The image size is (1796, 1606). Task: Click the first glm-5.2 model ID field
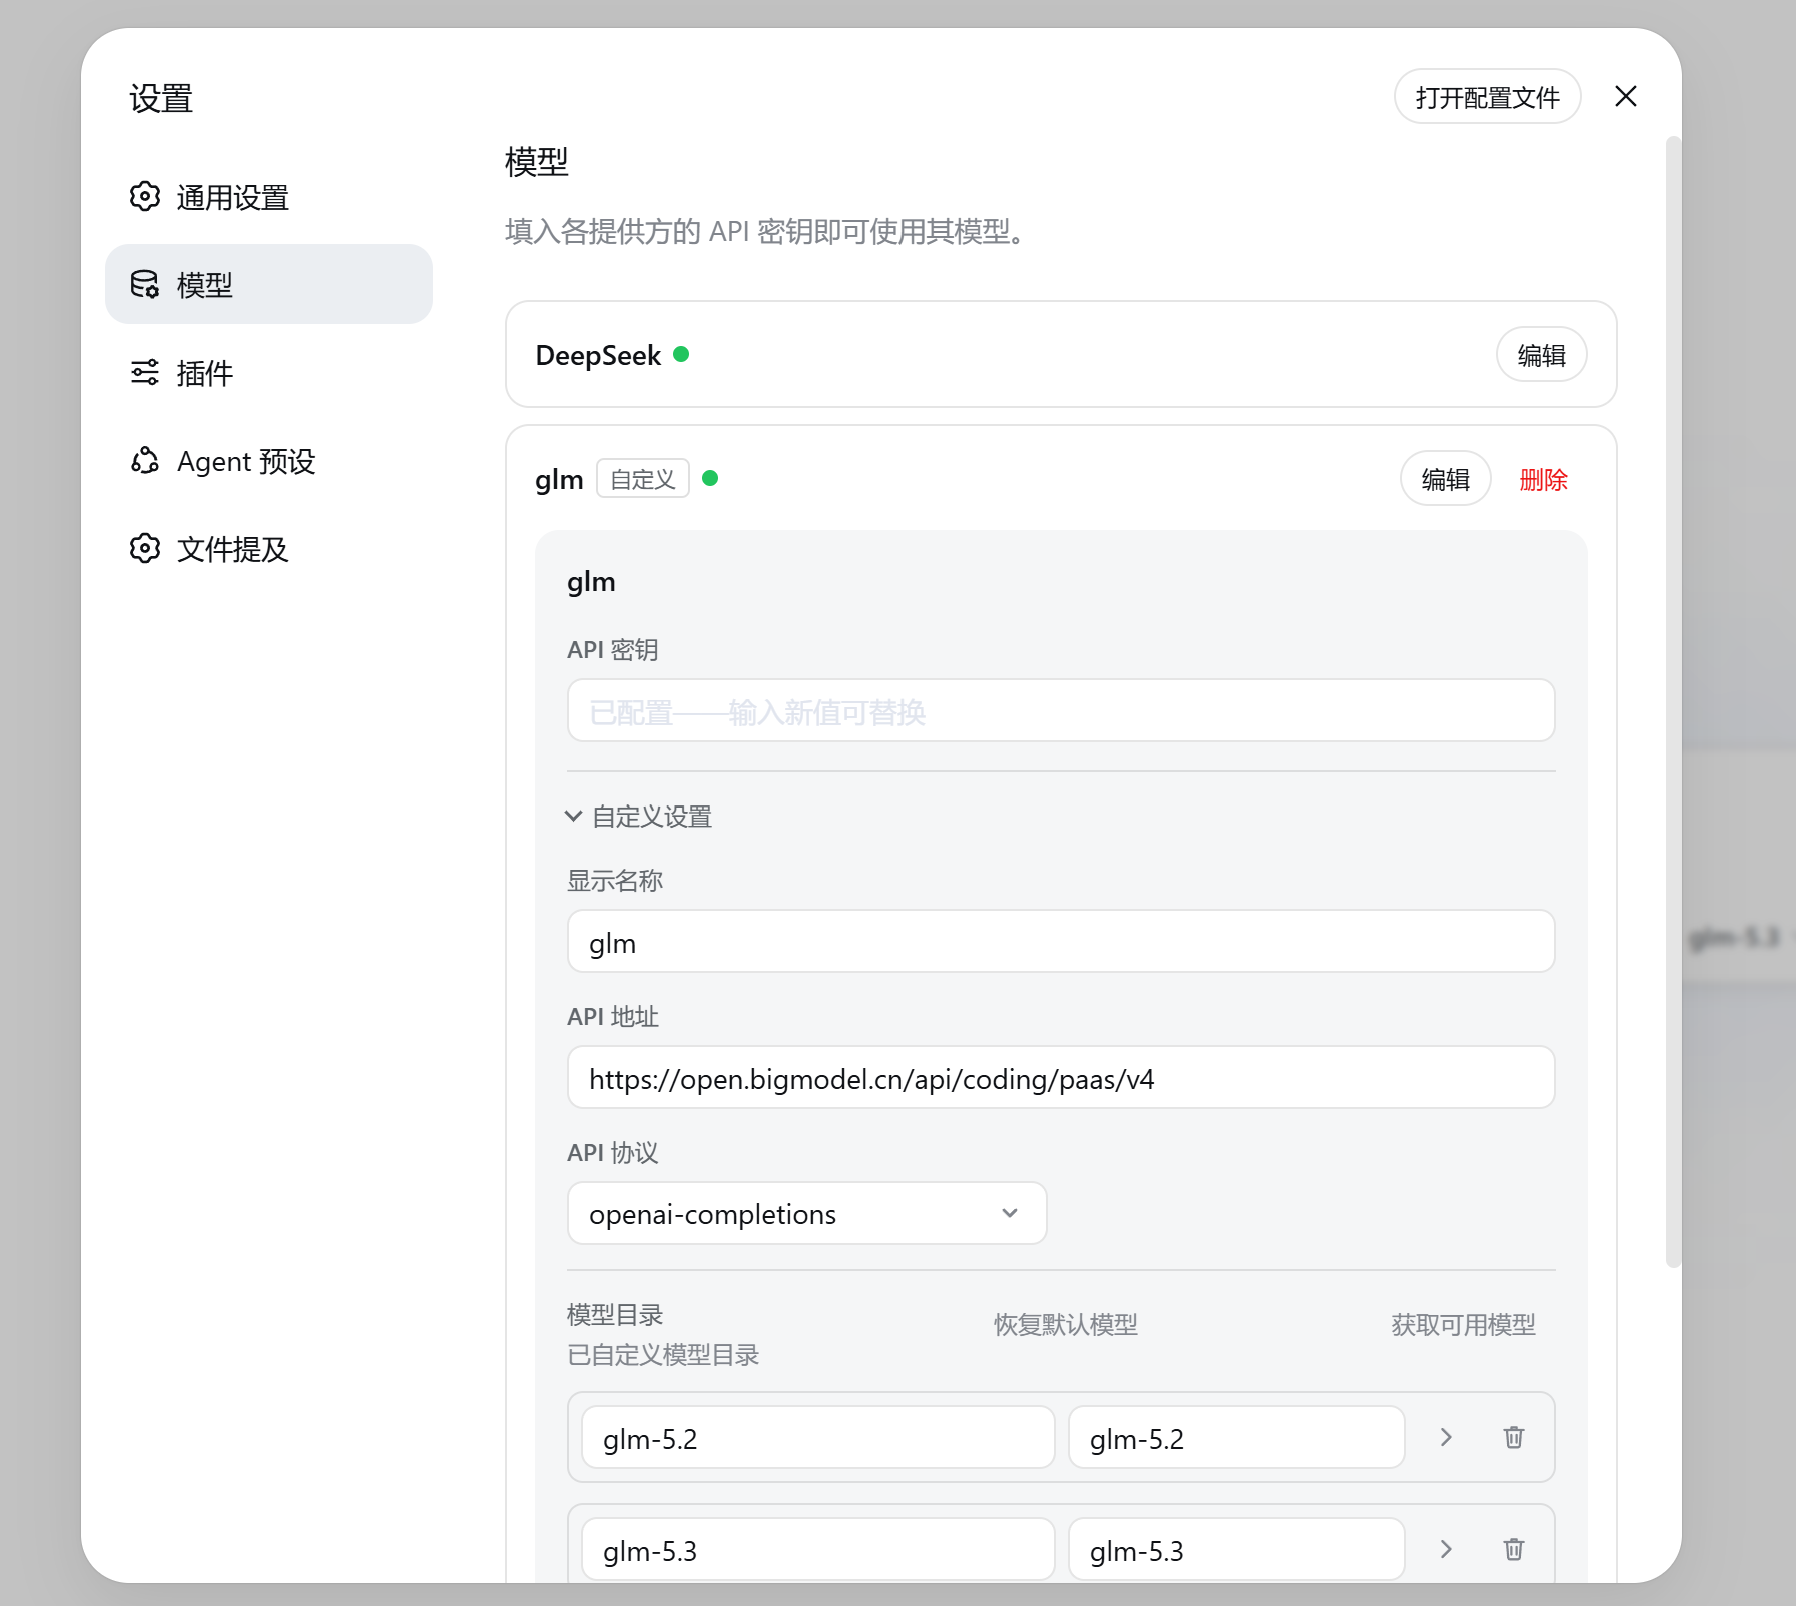(818, 1438)
